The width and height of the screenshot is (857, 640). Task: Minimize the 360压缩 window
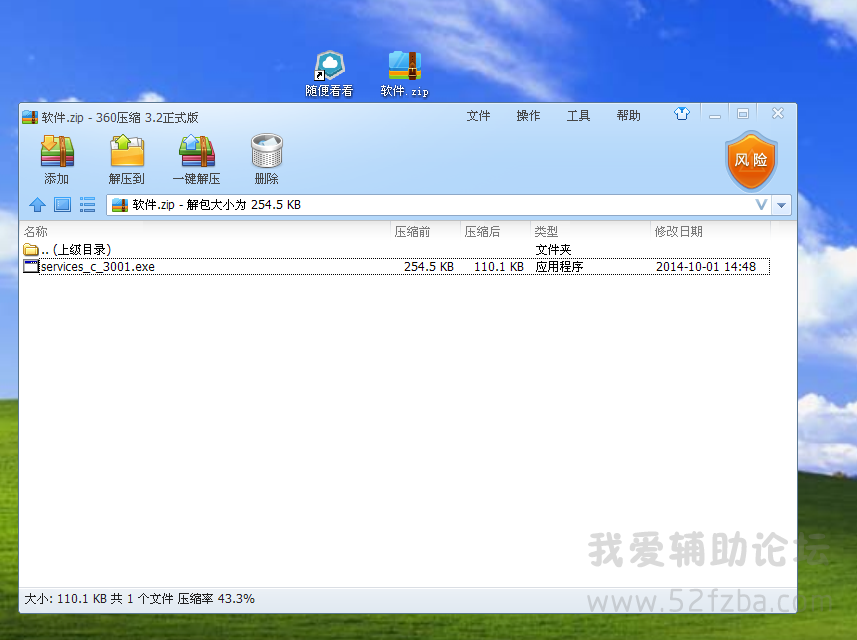(x=715, y=114)
